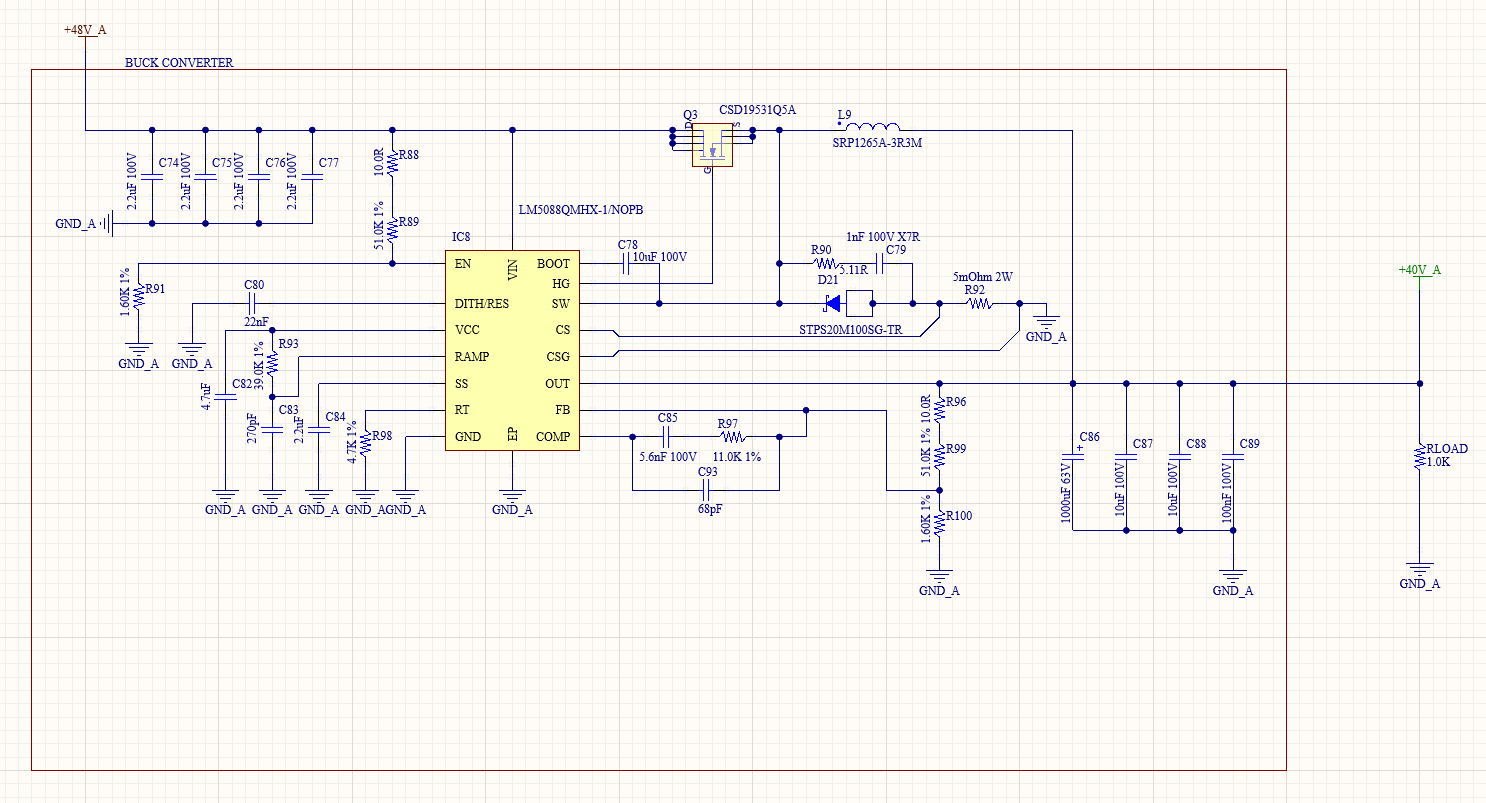
Task: Select the C77 input capacitor symbol
Action: tap(312, 176)
